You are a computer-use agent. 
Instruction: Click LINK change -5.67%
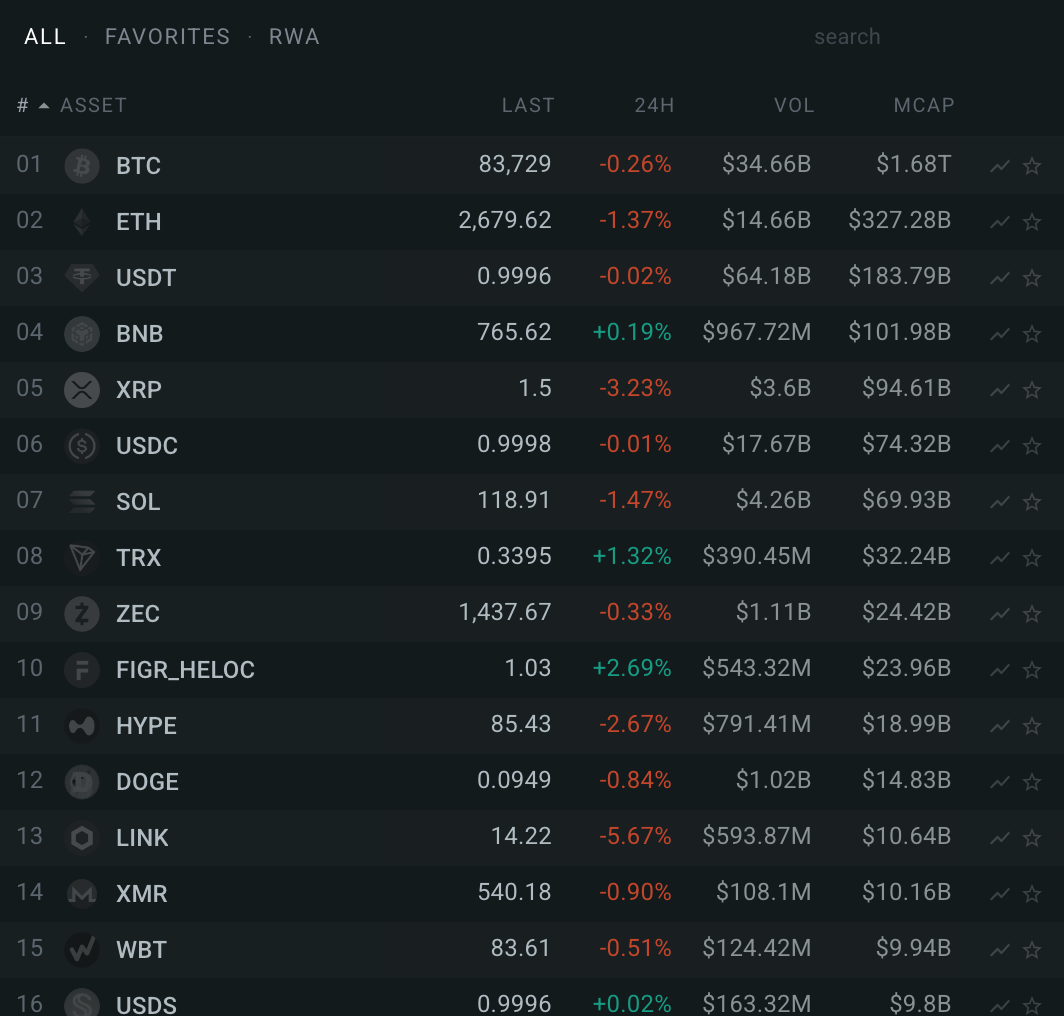pos(635,836)
